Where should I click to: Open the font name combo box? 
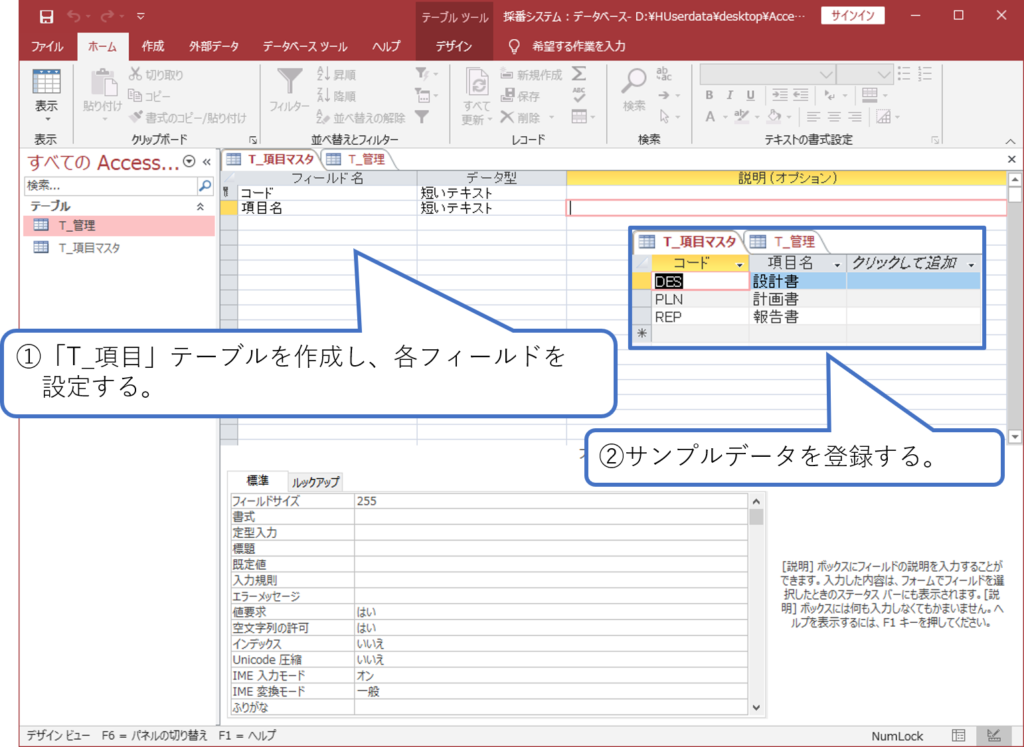click(767, 74)
